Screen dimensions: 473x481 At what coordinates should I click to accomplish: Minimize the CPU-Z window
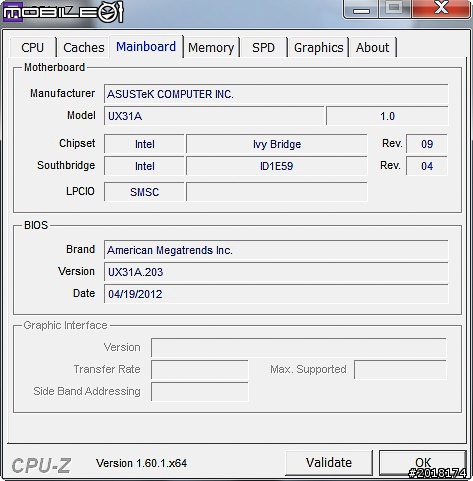pos(361,9)
